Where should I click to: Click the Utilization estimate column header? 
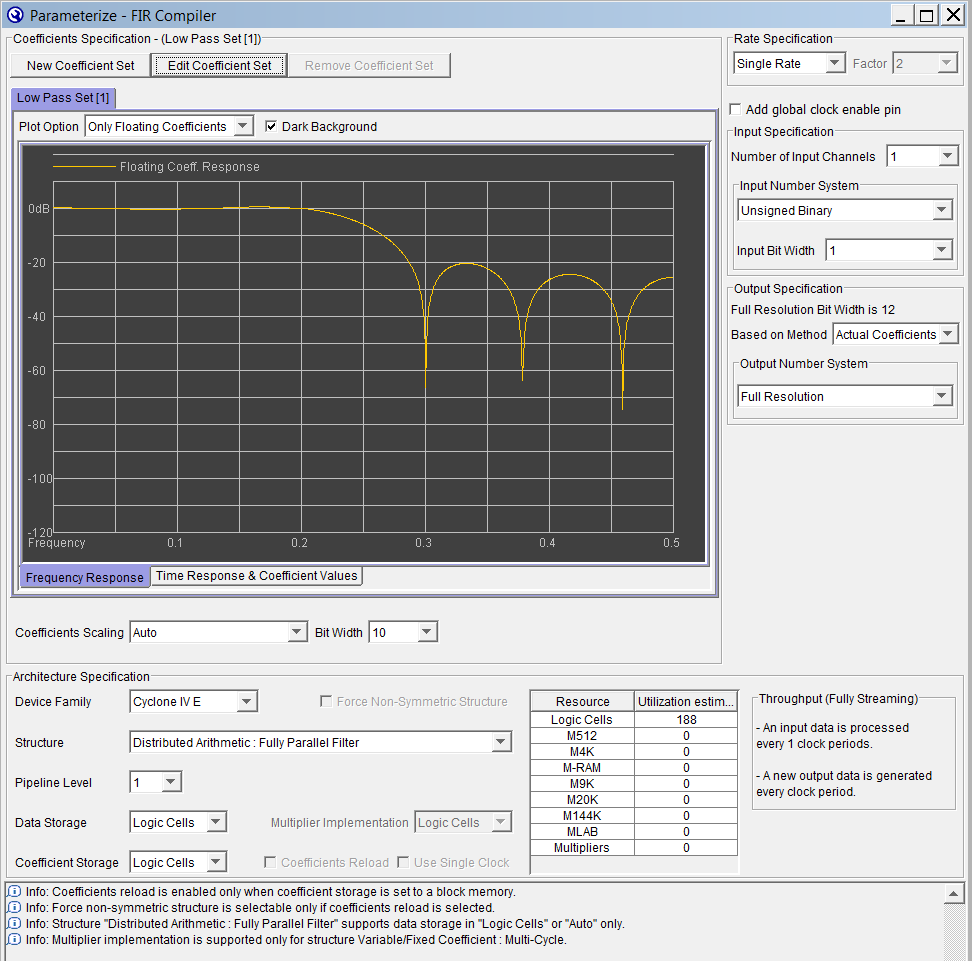pyautogui.click(x=686, y=701)
